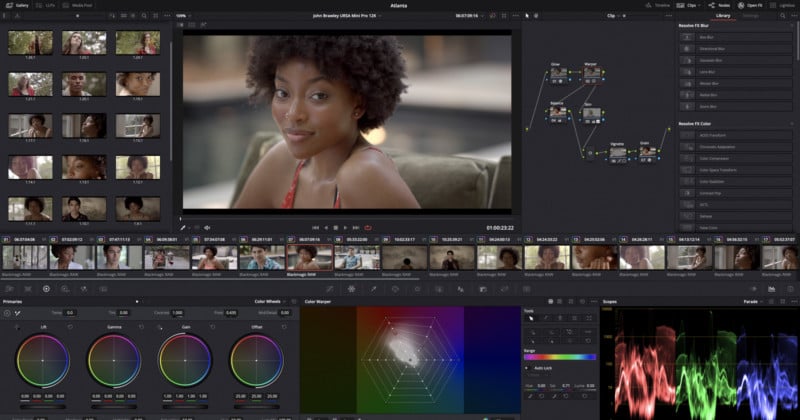Open the HDR wheels palette

(65, 289)
